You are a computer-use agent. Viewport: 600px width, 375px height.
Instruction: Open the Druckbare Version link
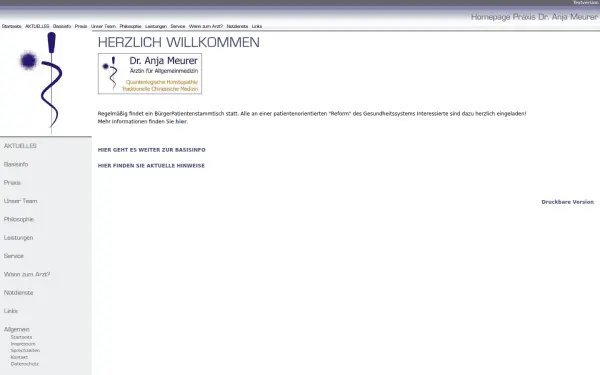click(567, 202)
